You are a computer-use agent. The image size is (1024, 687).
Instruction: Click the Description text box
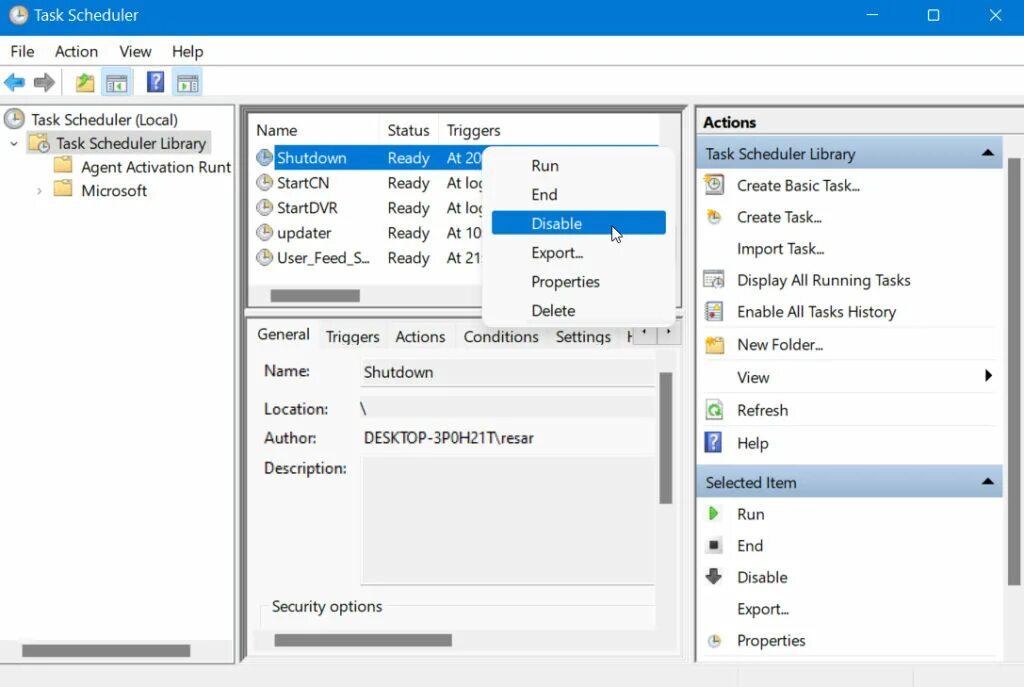pyautogui.click(x=507, y=520)
